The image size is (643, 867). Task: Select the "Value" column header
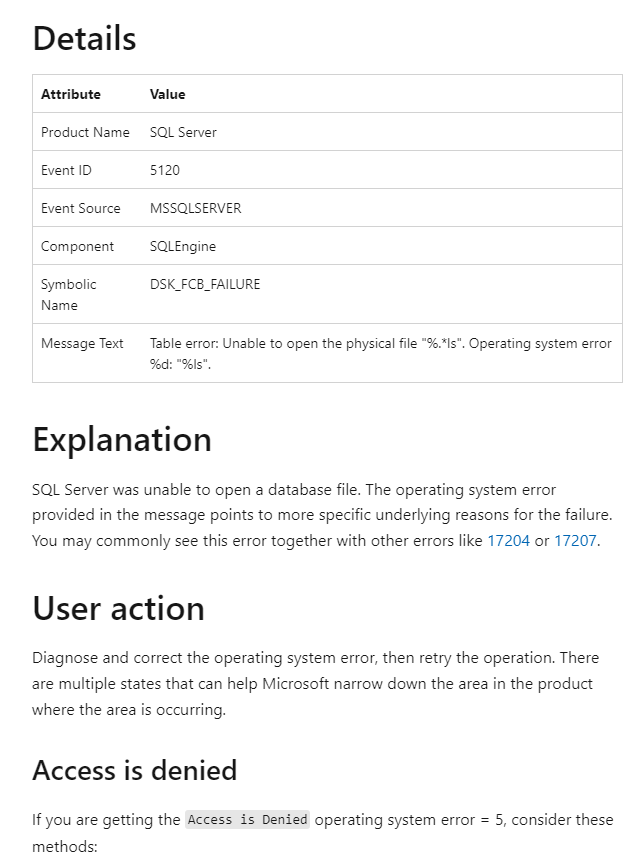pyautogui.click(x=167, y=94)
